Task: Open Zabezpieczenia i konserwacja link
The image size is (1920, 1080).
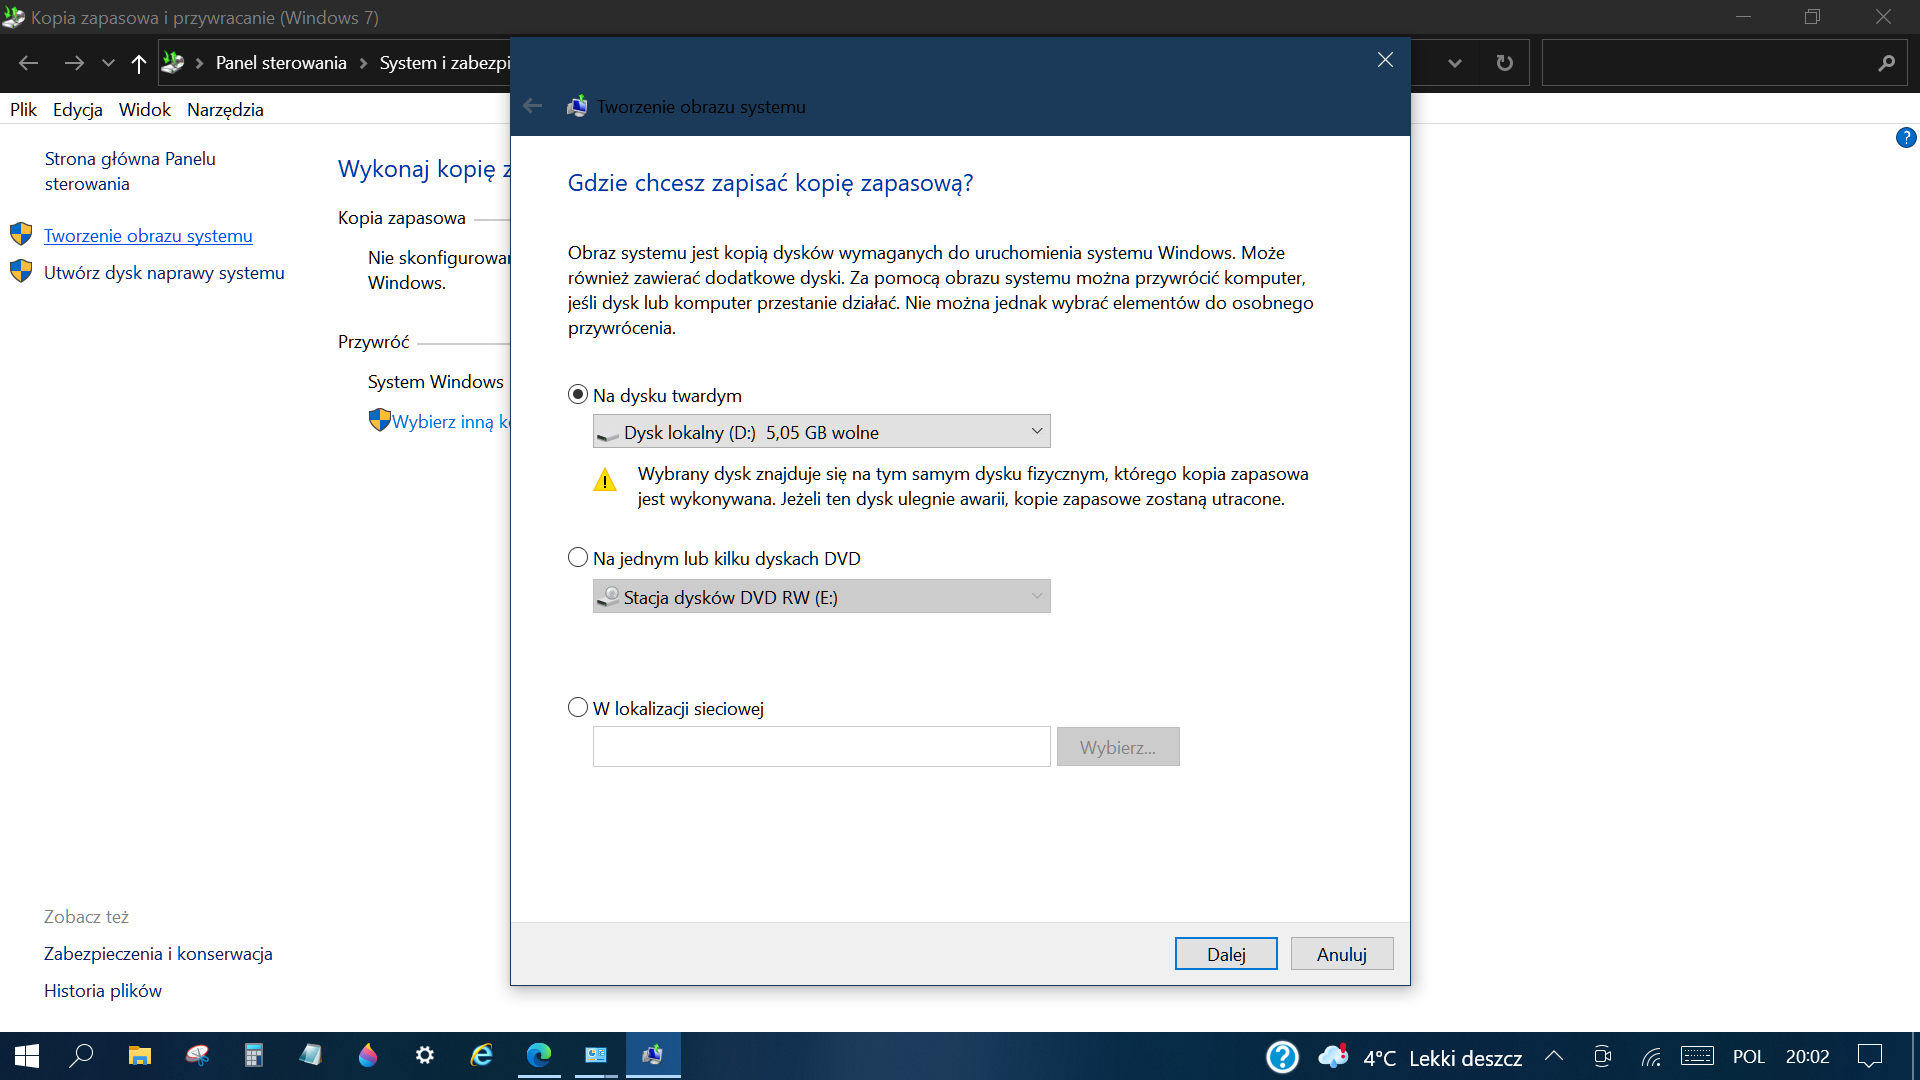Action: [157, 953]
